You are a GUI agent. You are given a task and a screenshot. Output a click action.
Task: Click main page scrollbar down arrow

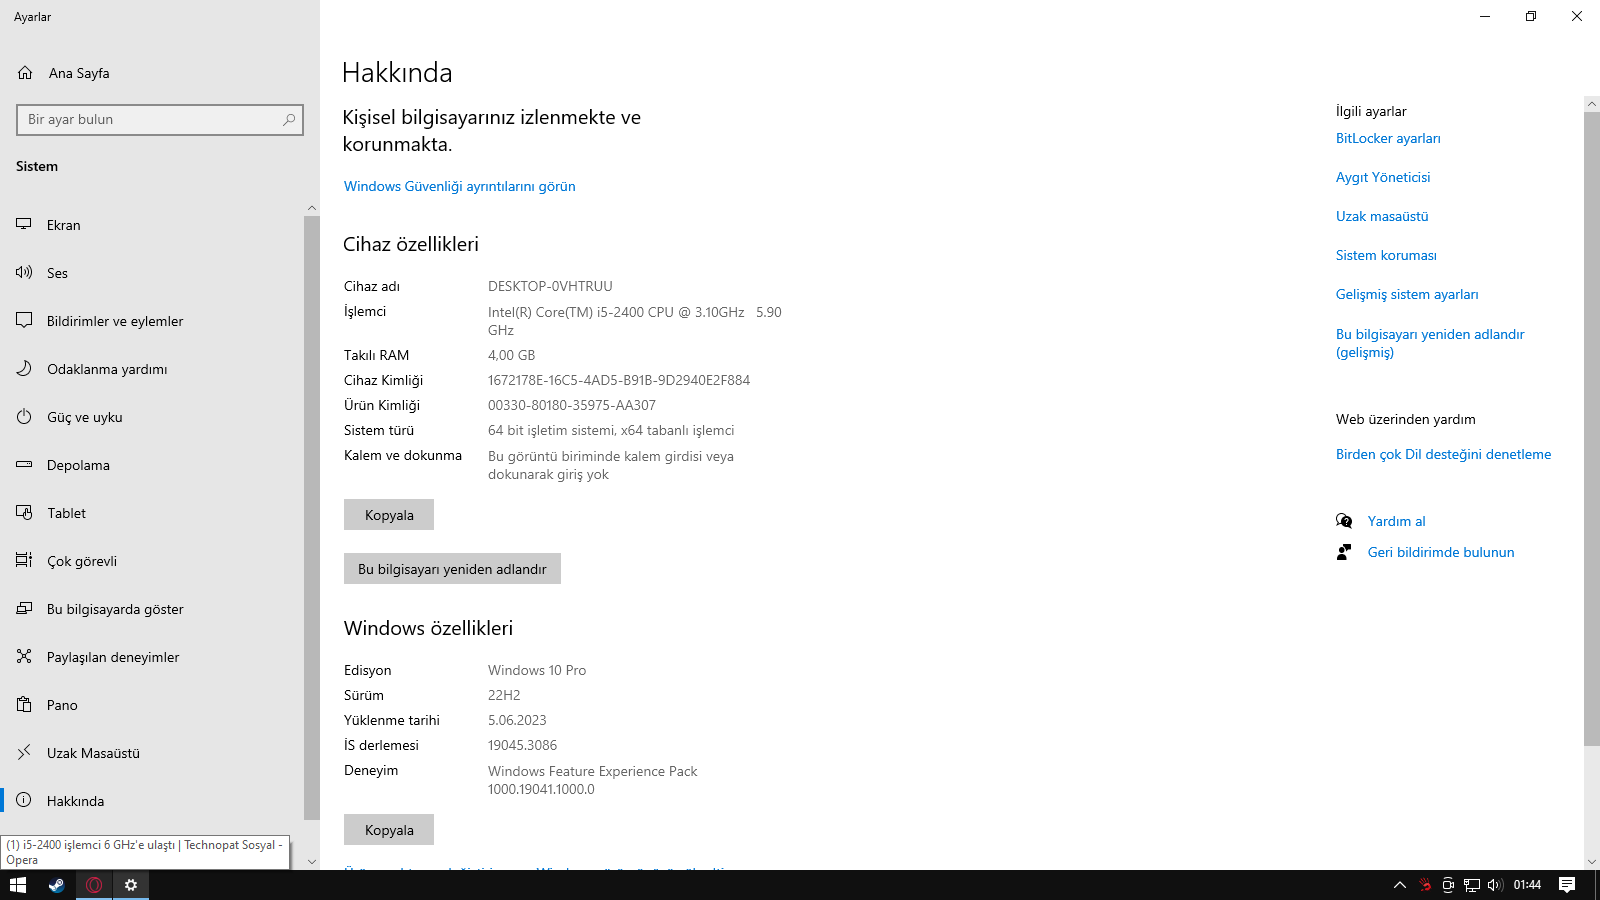coord(1592,861)
